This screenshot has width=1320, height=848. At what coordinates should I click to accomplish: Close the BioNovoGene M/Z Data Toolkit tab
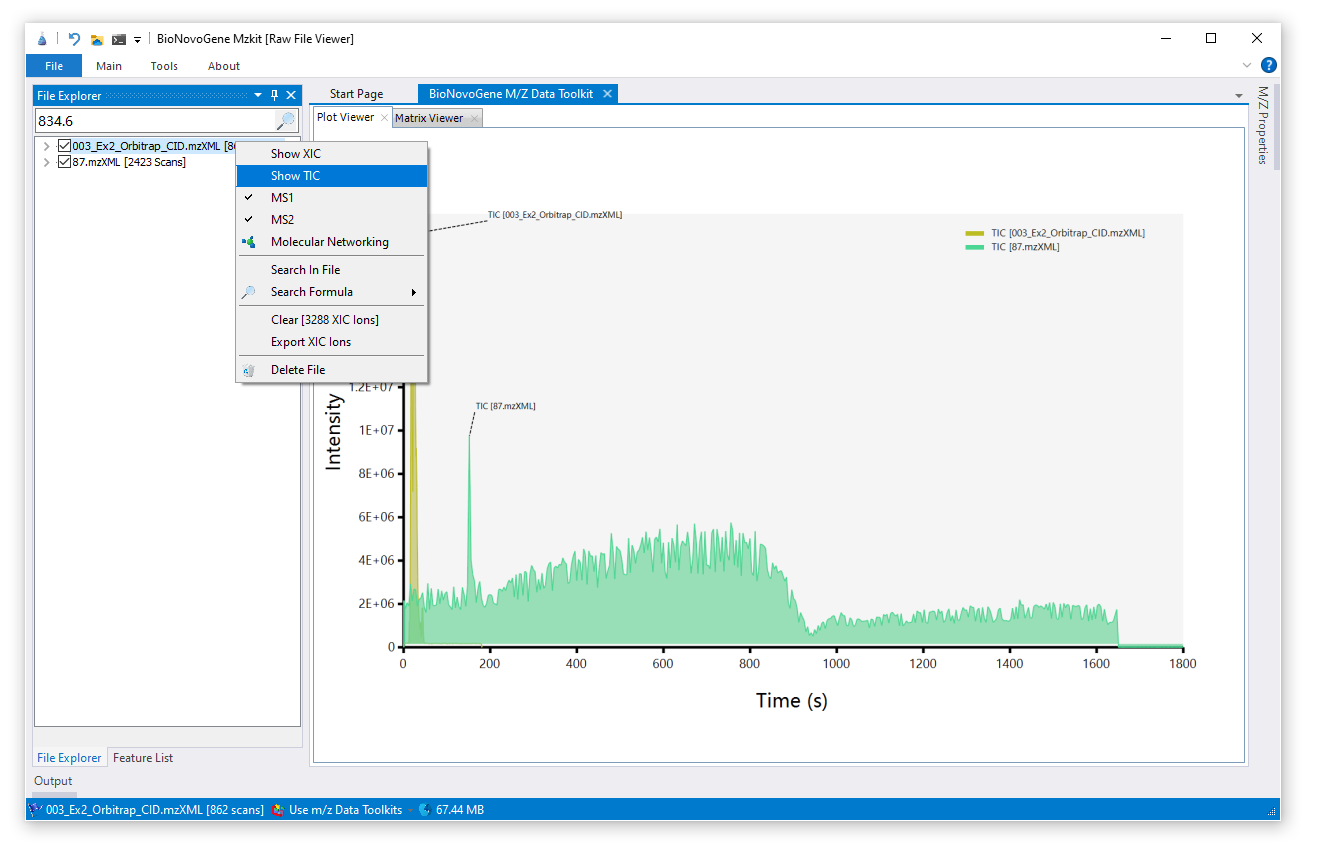coord(607,94)
